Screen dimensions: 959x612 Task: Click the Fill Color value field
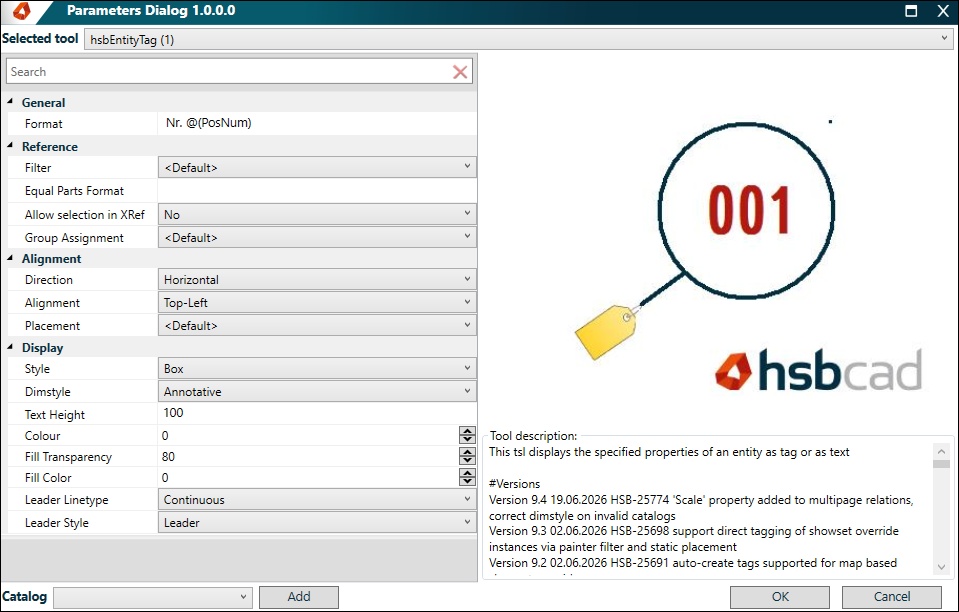pyautogui.click(x=308, y=477)
